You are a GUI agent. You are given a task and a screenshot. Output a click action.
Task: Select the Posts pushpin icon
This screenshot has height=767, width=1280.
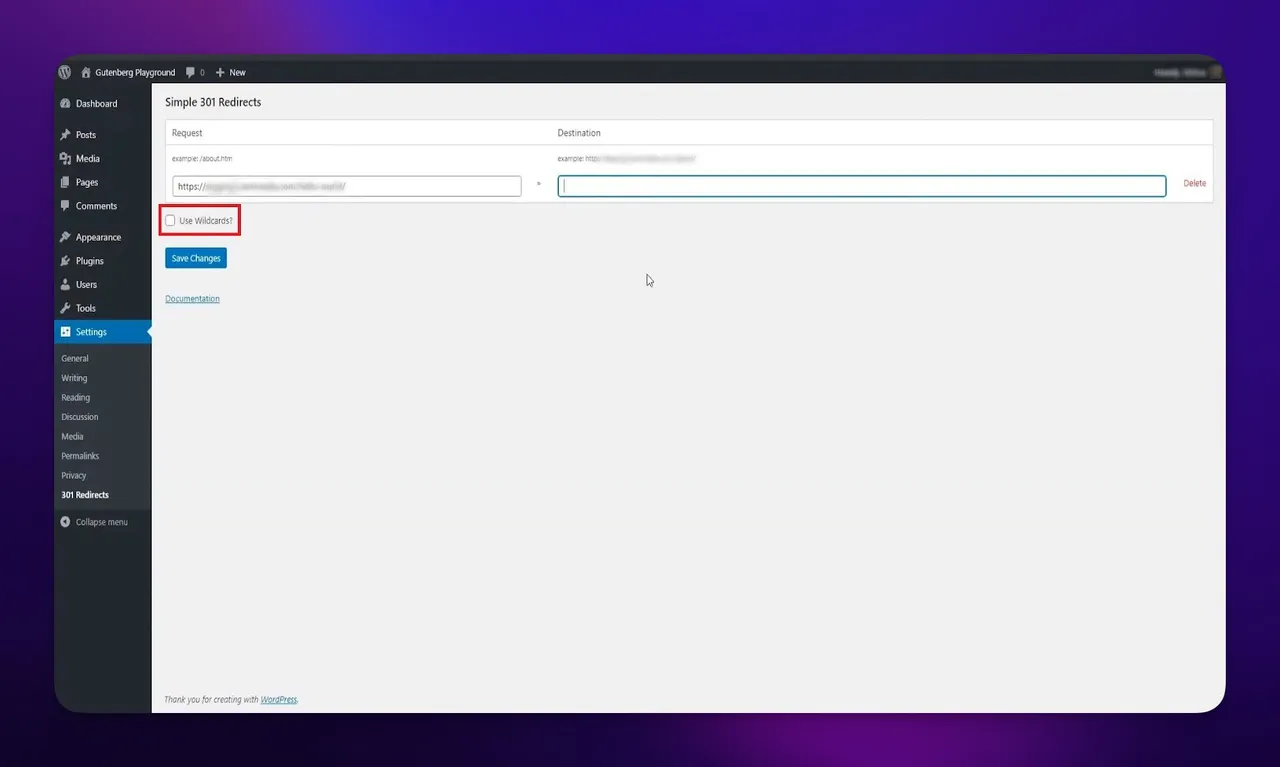click(65, 135)
